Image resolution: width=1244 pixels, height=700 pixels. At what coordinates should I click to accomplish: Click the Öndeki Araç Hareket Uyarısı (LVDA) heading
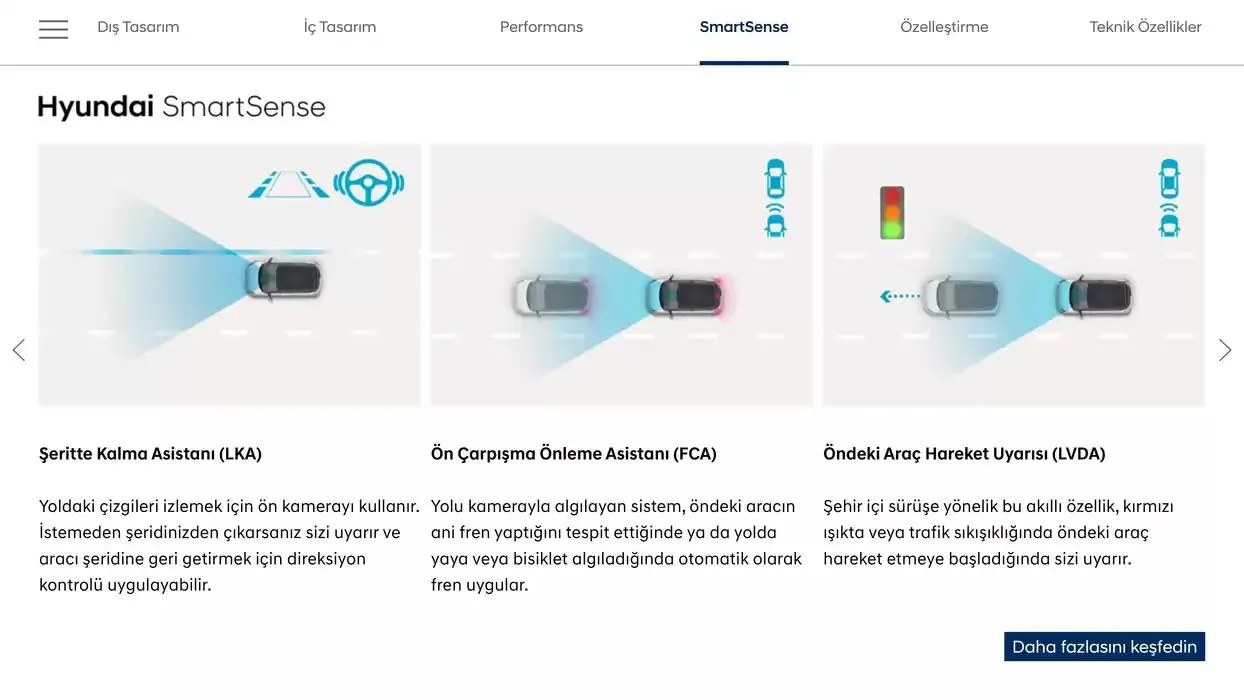pos(964,454)
